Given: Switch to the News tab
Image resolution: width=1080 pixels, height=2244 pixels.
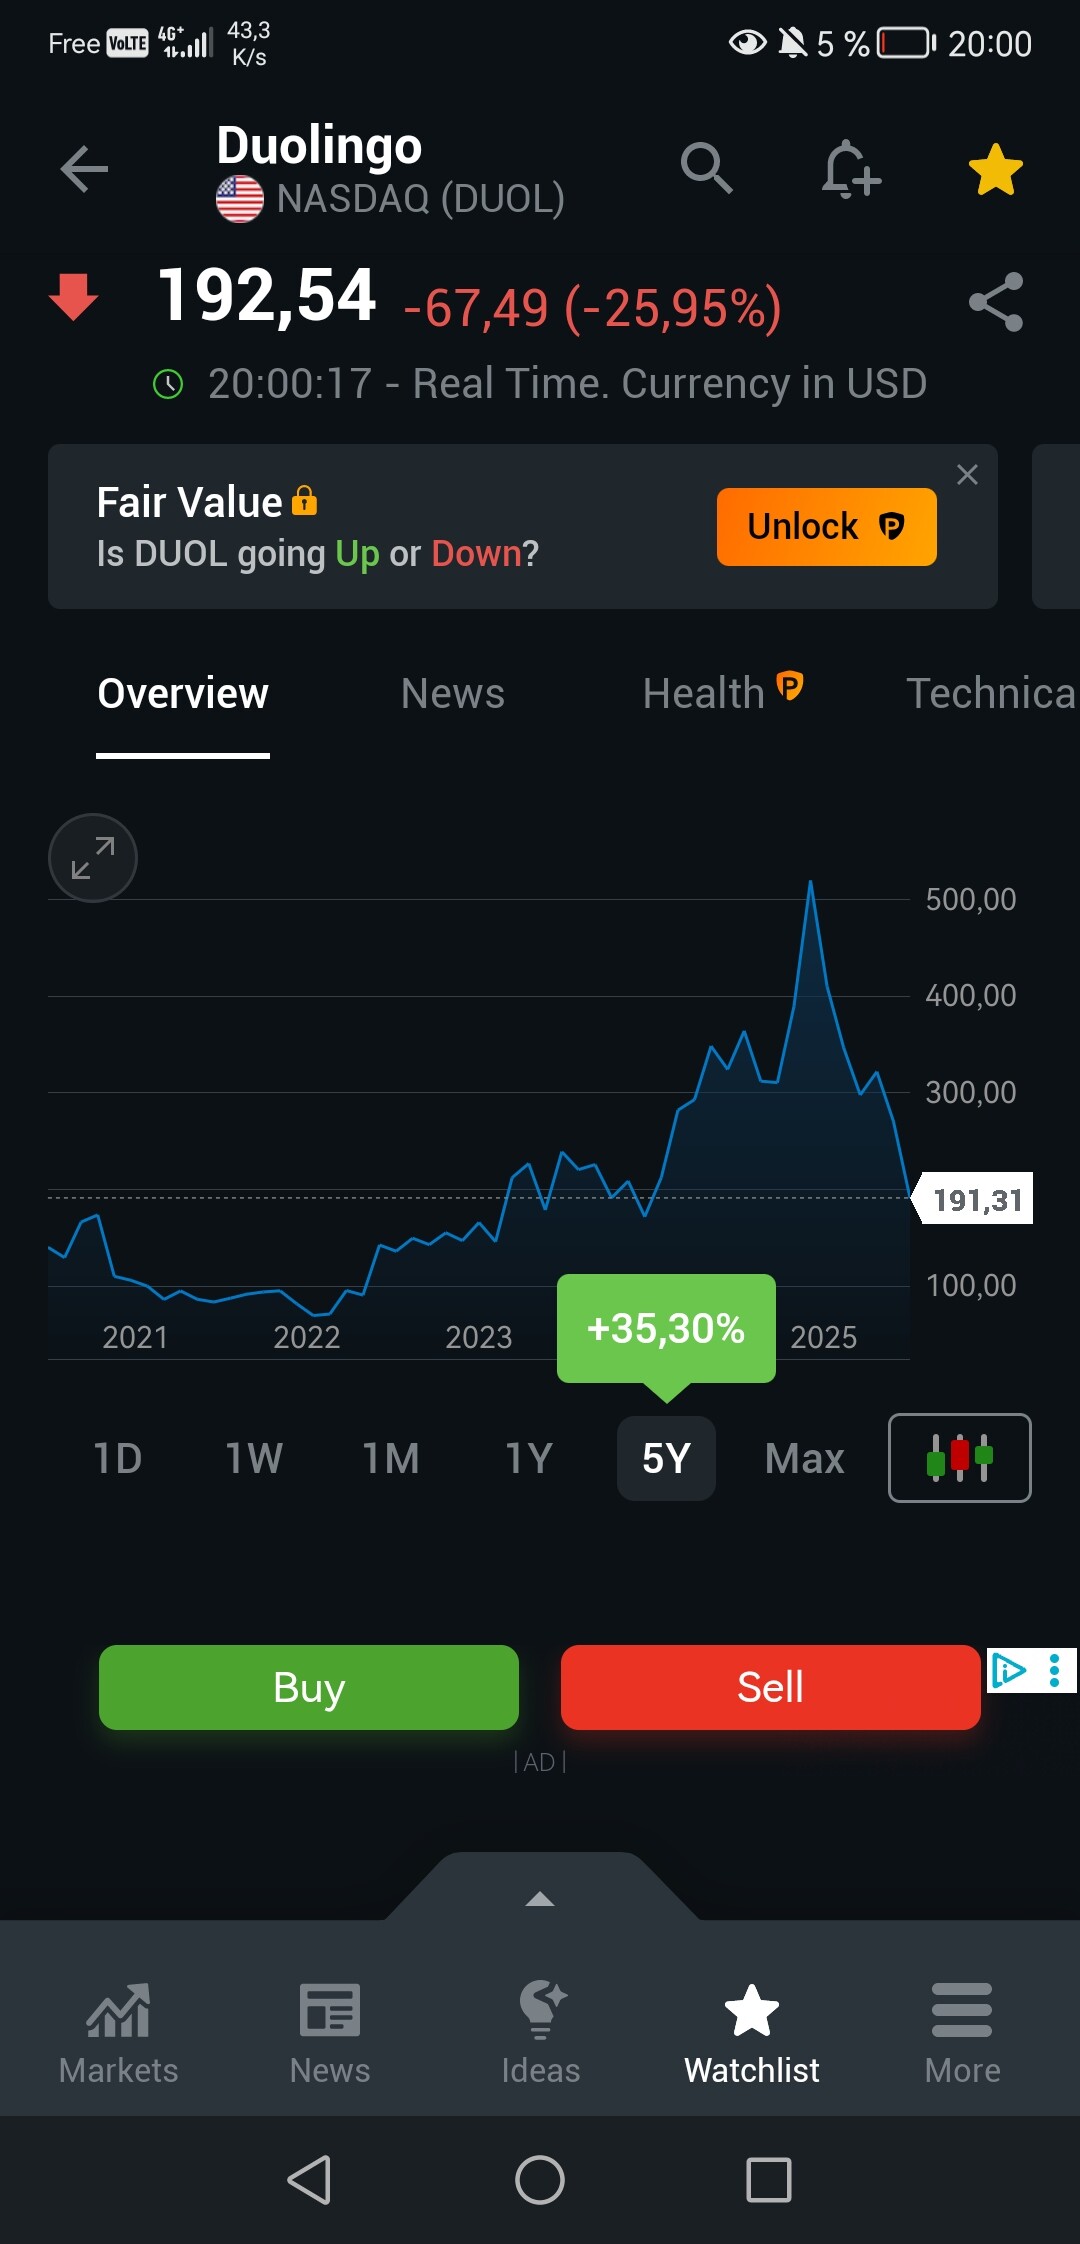Looking at the screenshot, I should pos(453,694).
